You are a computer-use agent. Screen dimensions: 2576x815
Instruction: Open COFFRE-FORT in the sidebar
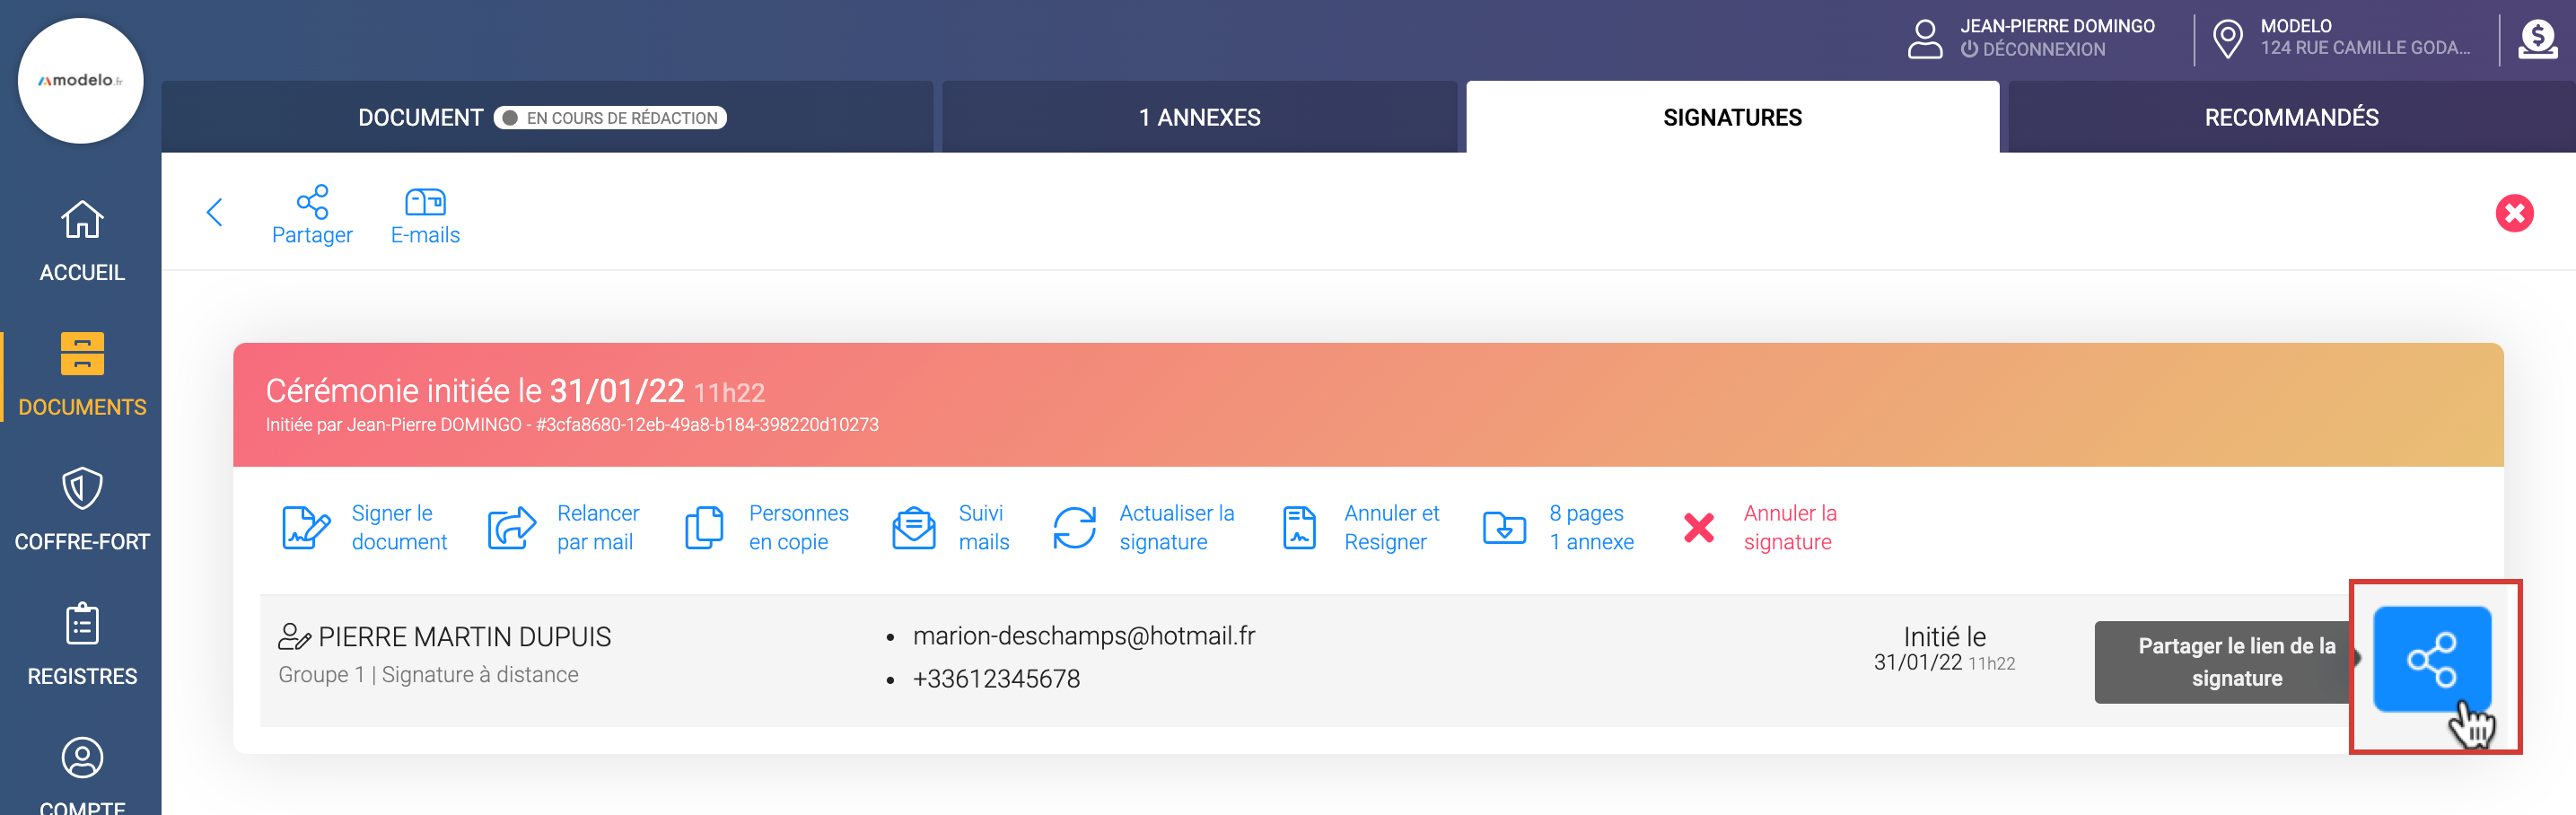82,510
